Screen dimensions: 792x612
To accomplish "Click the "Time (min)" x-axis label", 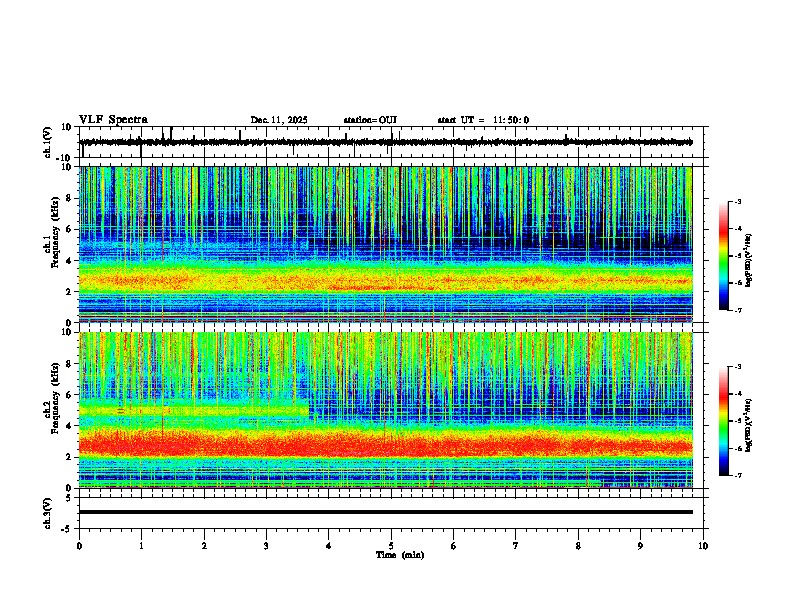I will click(x=400, y=555).
